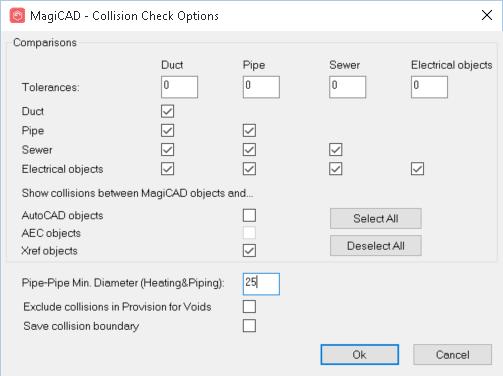Click the Cancel button

452,355
